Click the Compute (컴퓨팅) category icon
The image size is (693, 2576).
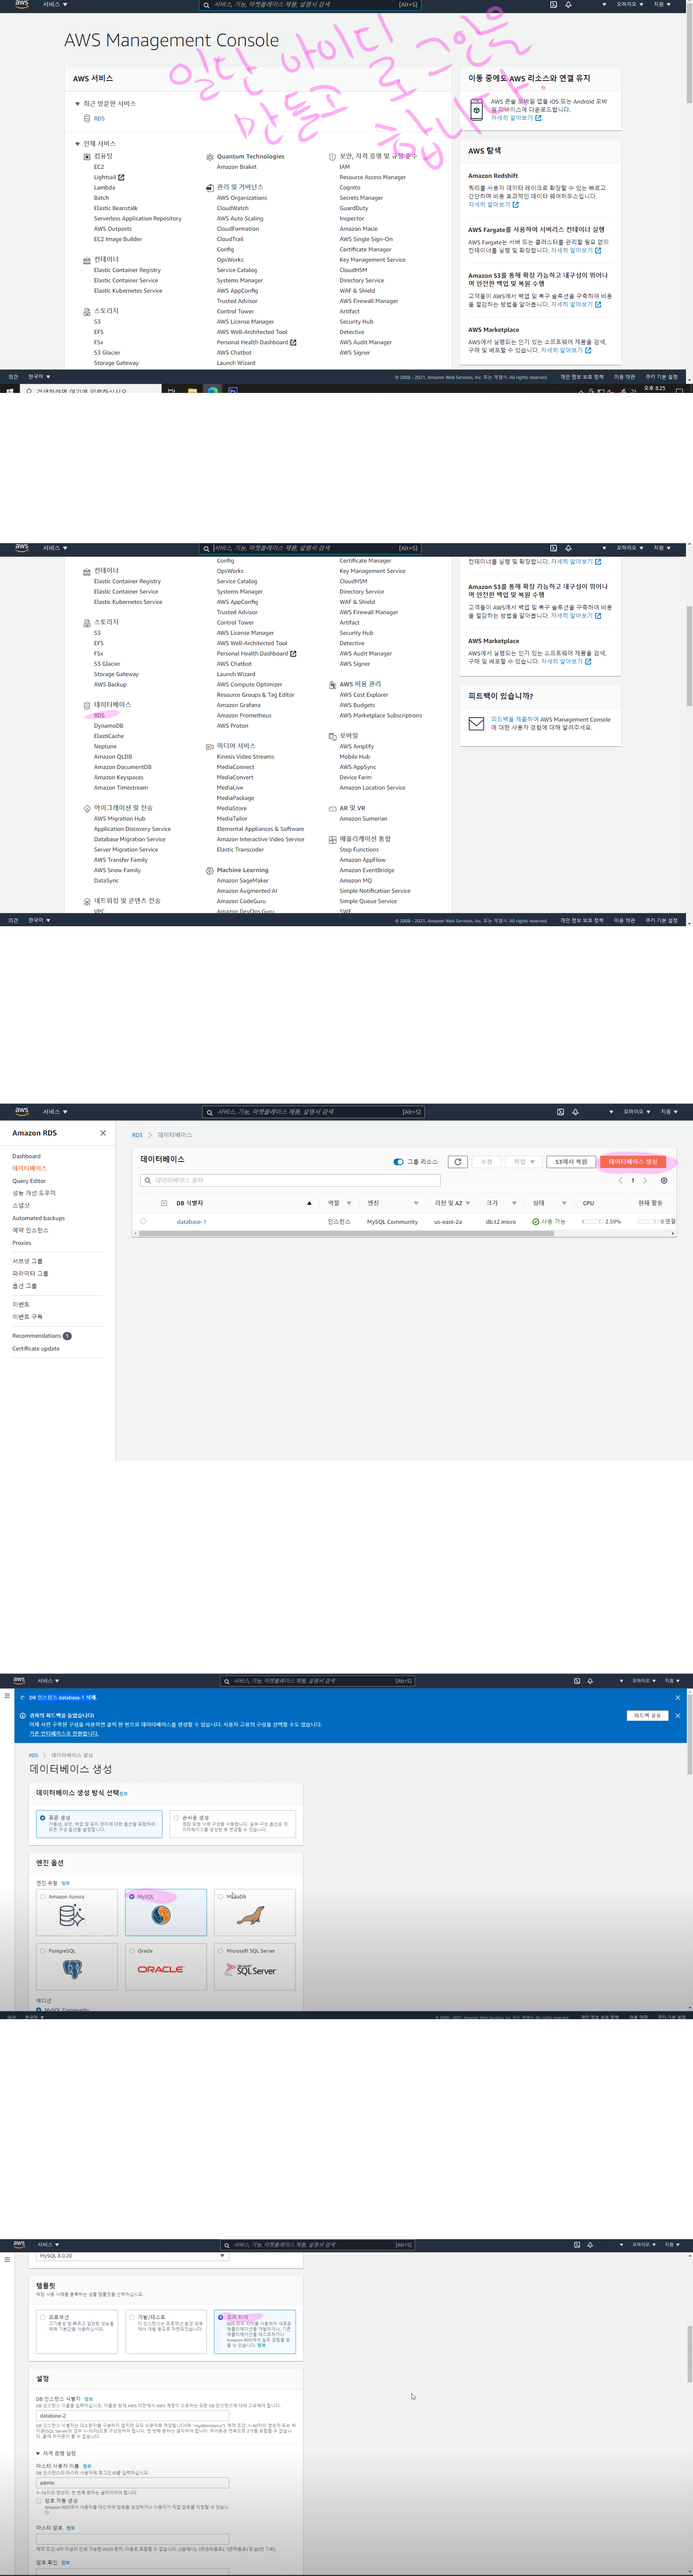[x=87, y=157]
